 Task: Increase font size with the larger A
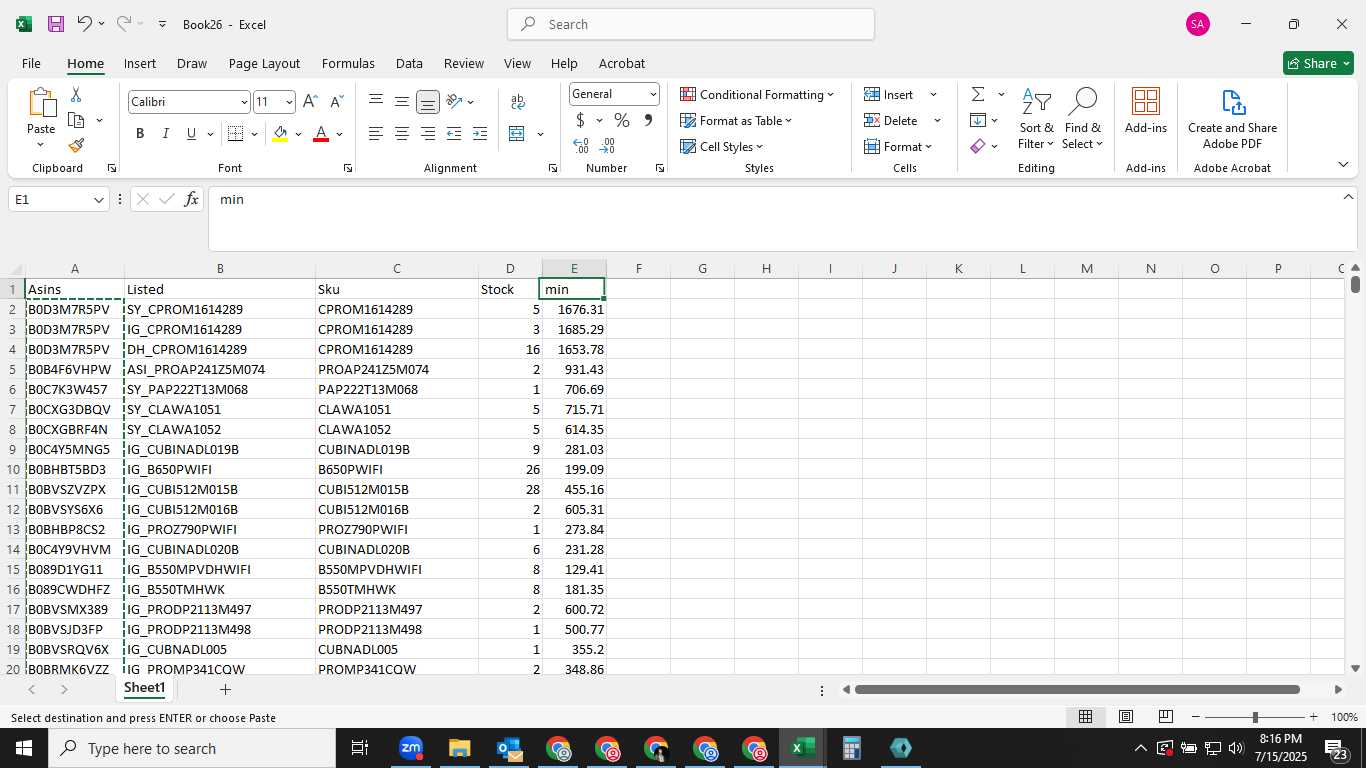click(x=310, y=102)
